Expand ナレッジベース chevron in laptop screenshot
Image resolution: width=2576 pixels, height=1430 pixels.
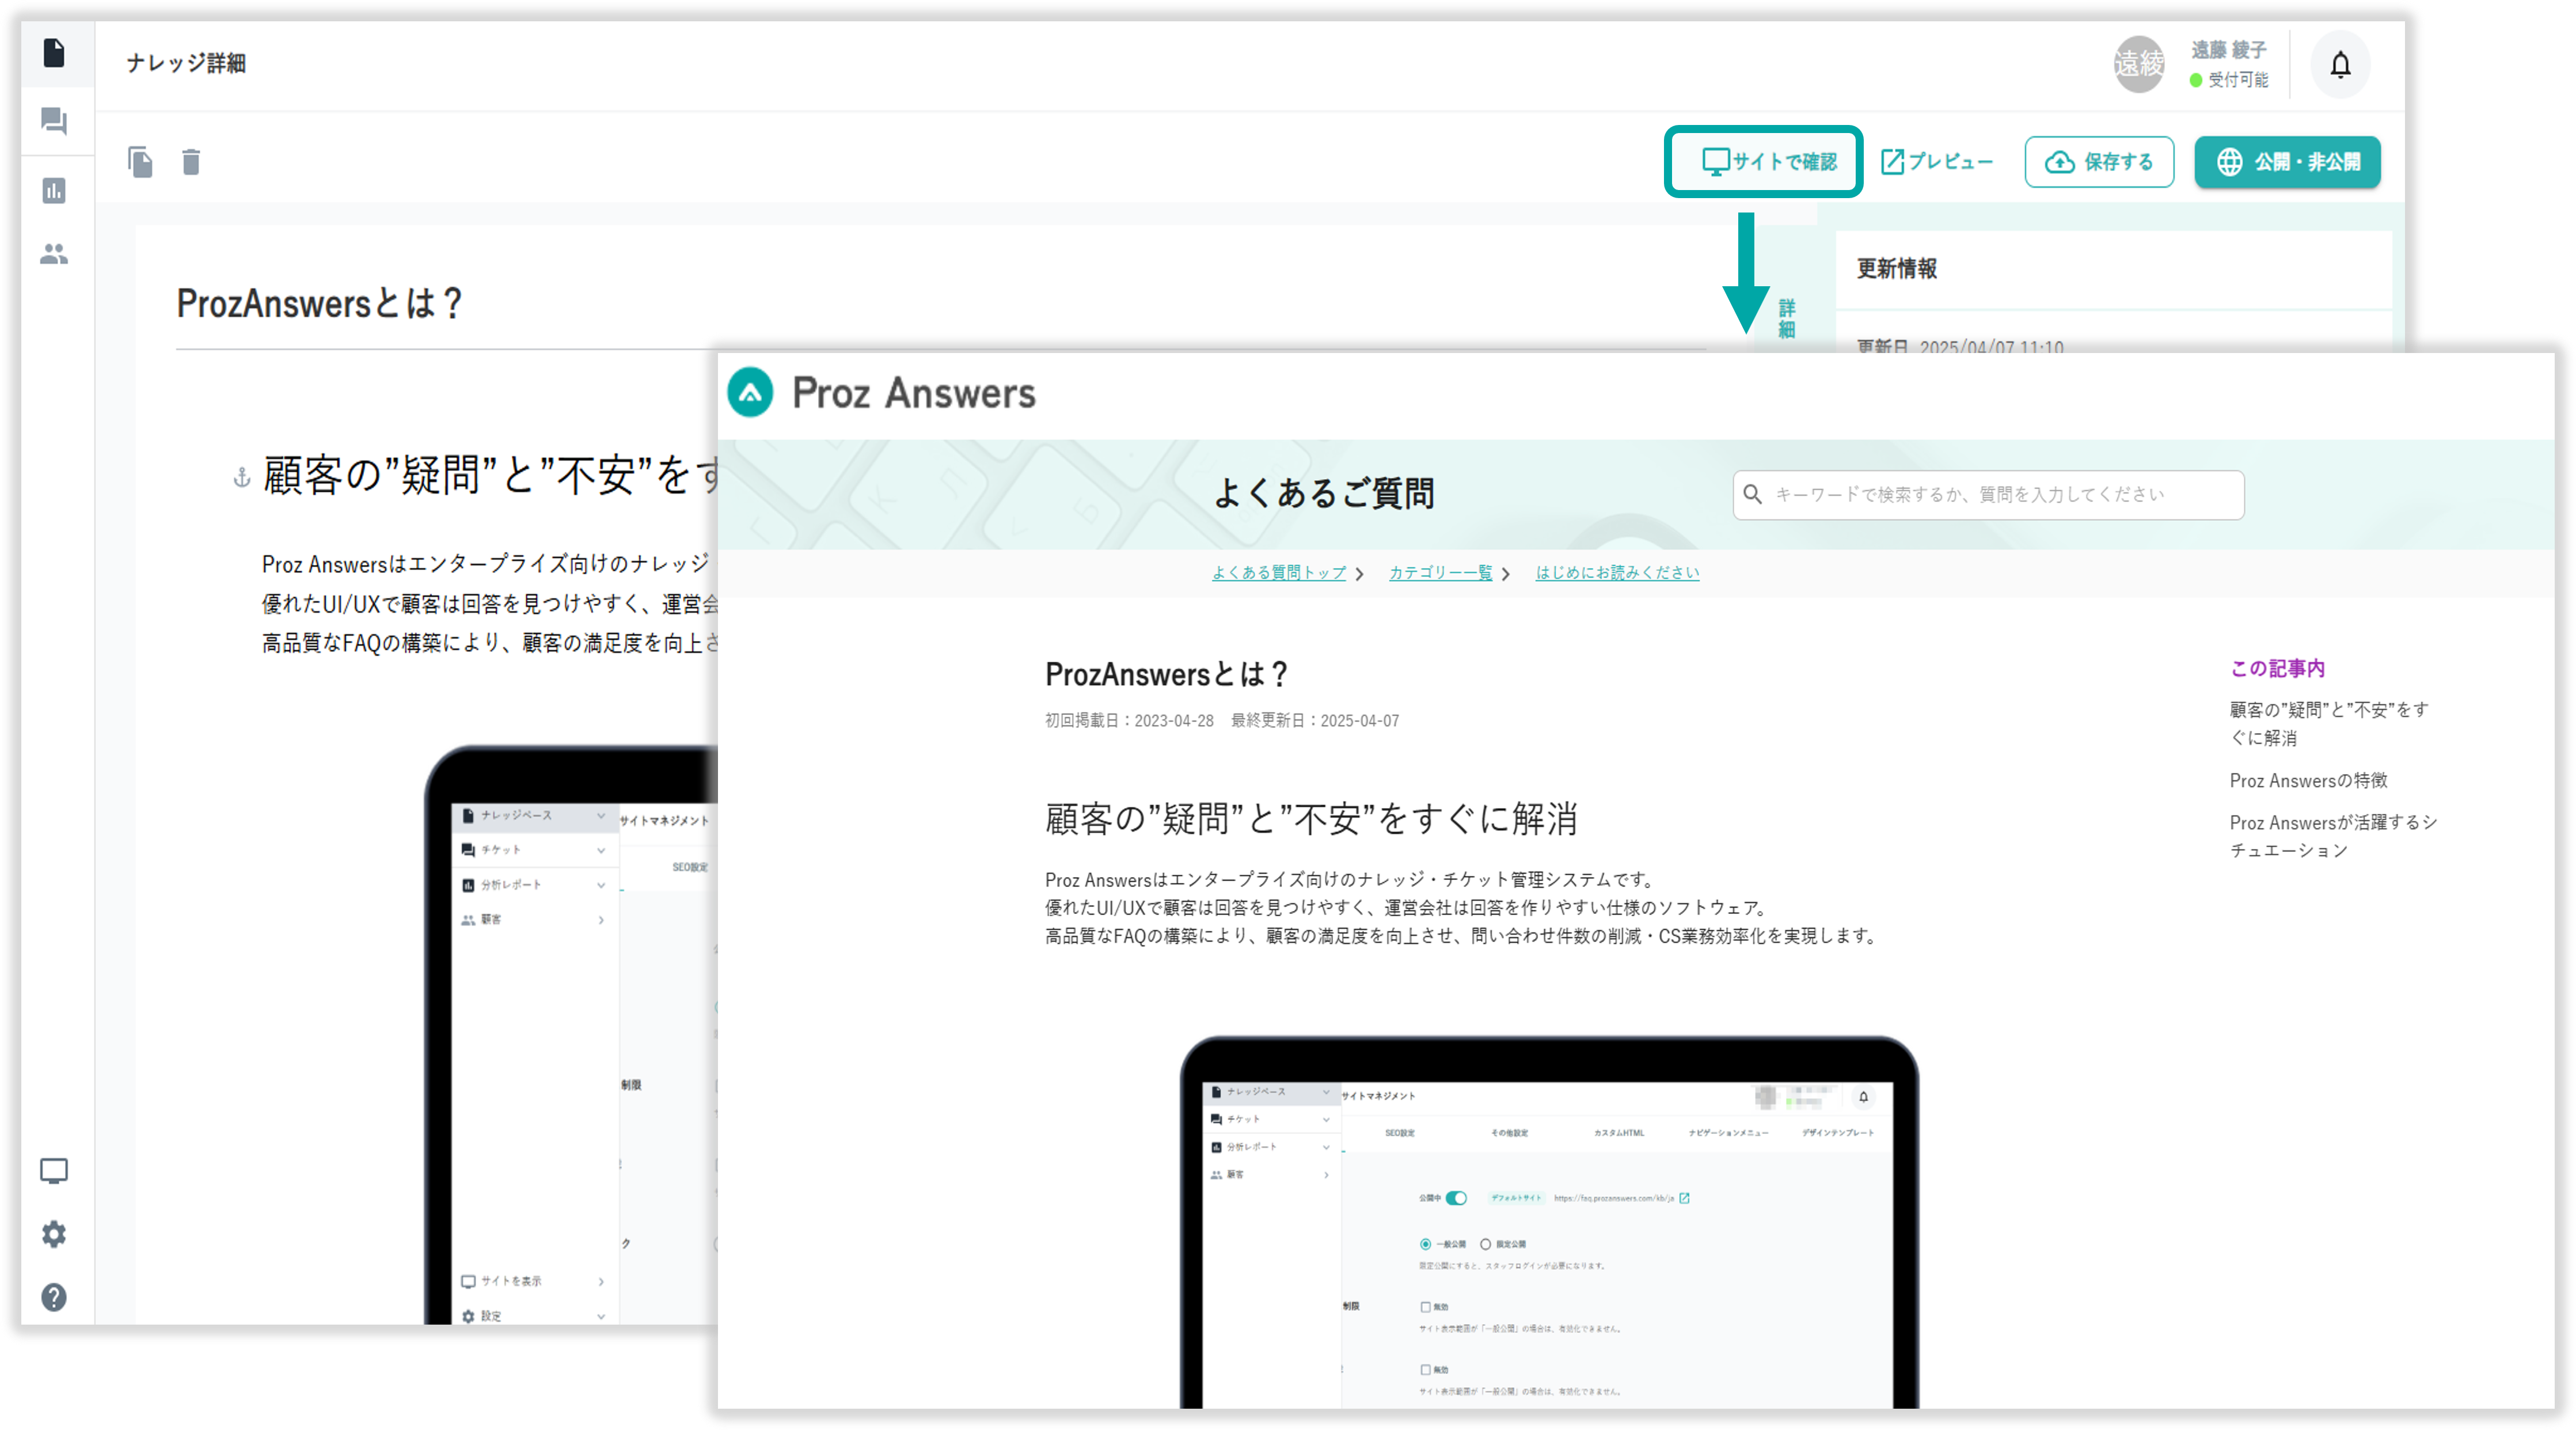click(x=1326, y=1091)
